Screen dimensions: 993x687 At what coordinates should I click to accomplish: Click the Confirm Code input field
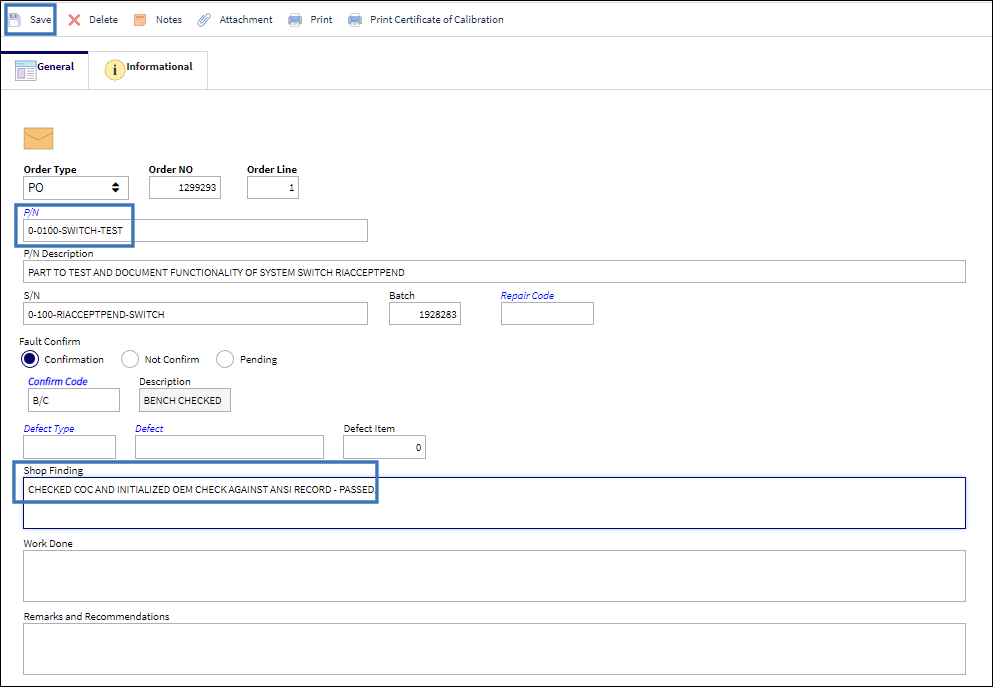(x=74, y=400)
